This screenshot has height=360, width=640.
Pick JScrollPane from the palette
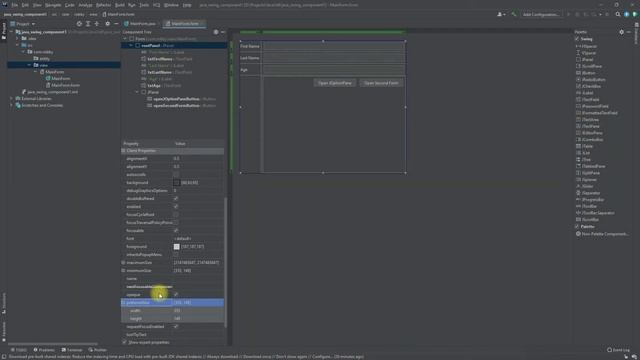[x=589, y=66]
